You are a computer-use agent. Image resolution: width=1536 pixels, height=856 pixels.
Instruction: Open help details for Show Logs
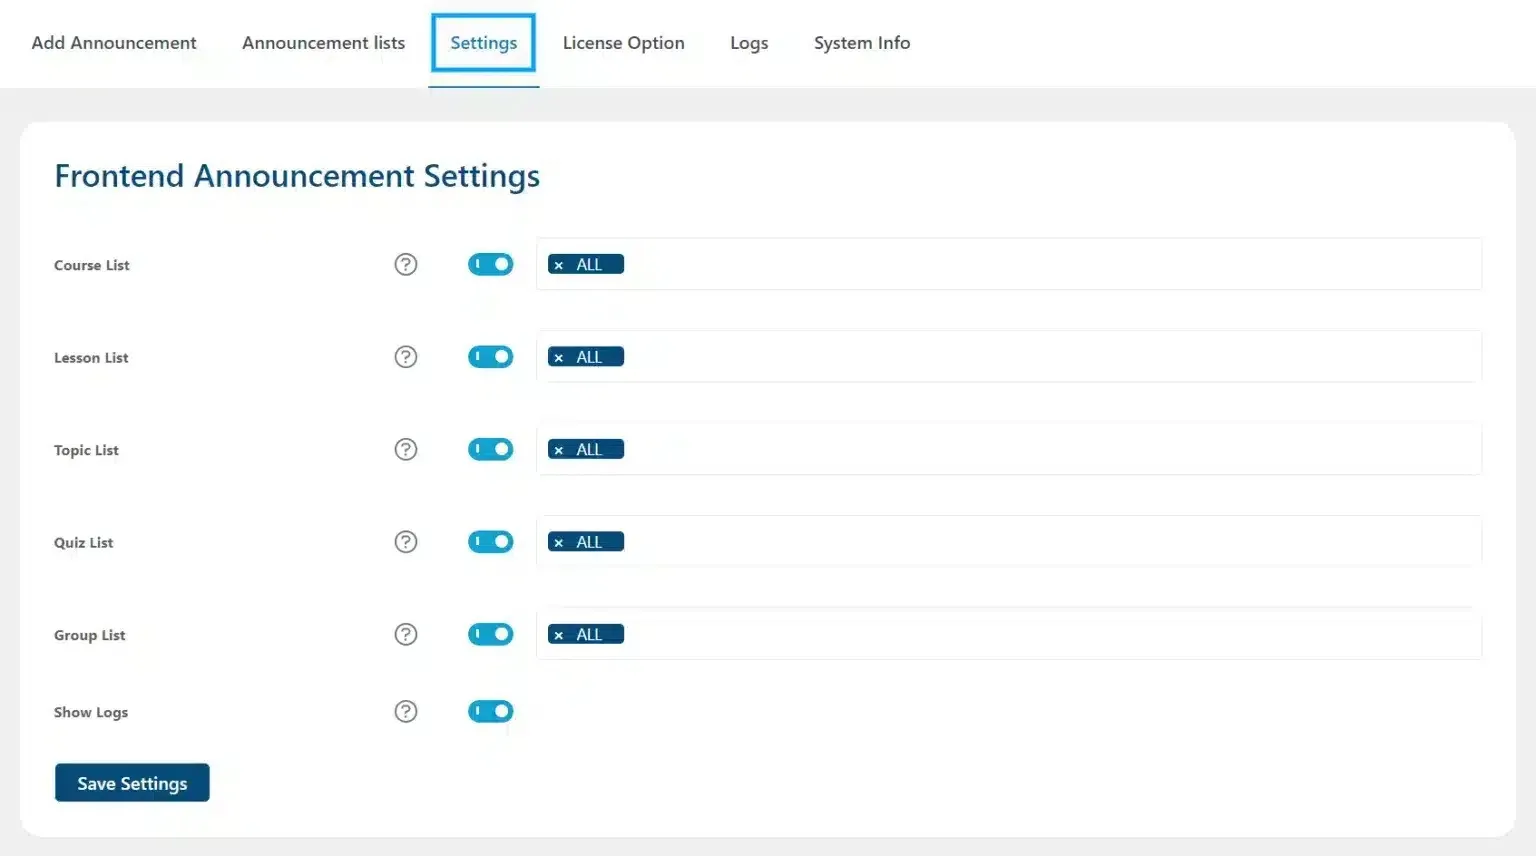click(x=406, y=711)
